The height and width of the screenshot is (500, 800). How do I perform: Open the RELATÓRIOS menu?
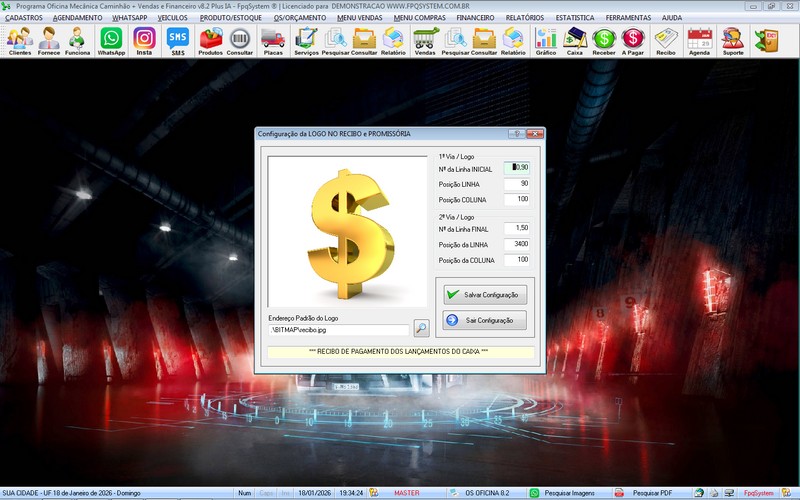pyautogui.click(x=525, y=18)
